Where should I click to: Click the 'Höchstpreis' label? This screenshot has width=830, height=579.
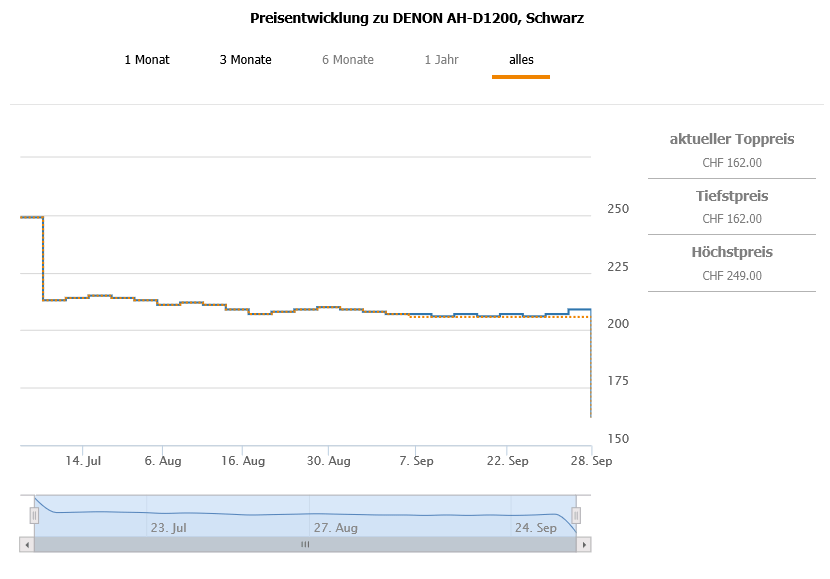pos(732,252)
